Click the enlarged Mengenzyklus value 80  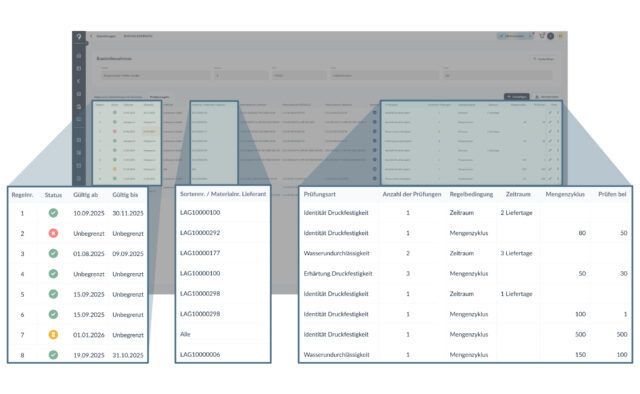click(x=582, y=233)
